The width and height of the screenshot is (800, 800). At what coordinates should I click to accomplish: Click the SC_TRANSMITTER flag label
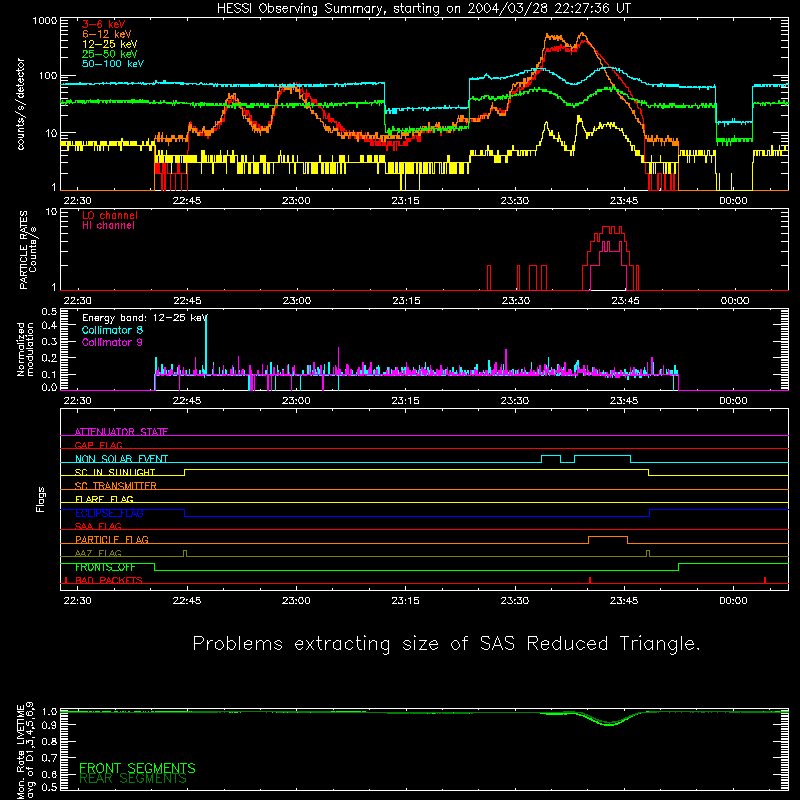pyautogui.click(x=116, y=485)
